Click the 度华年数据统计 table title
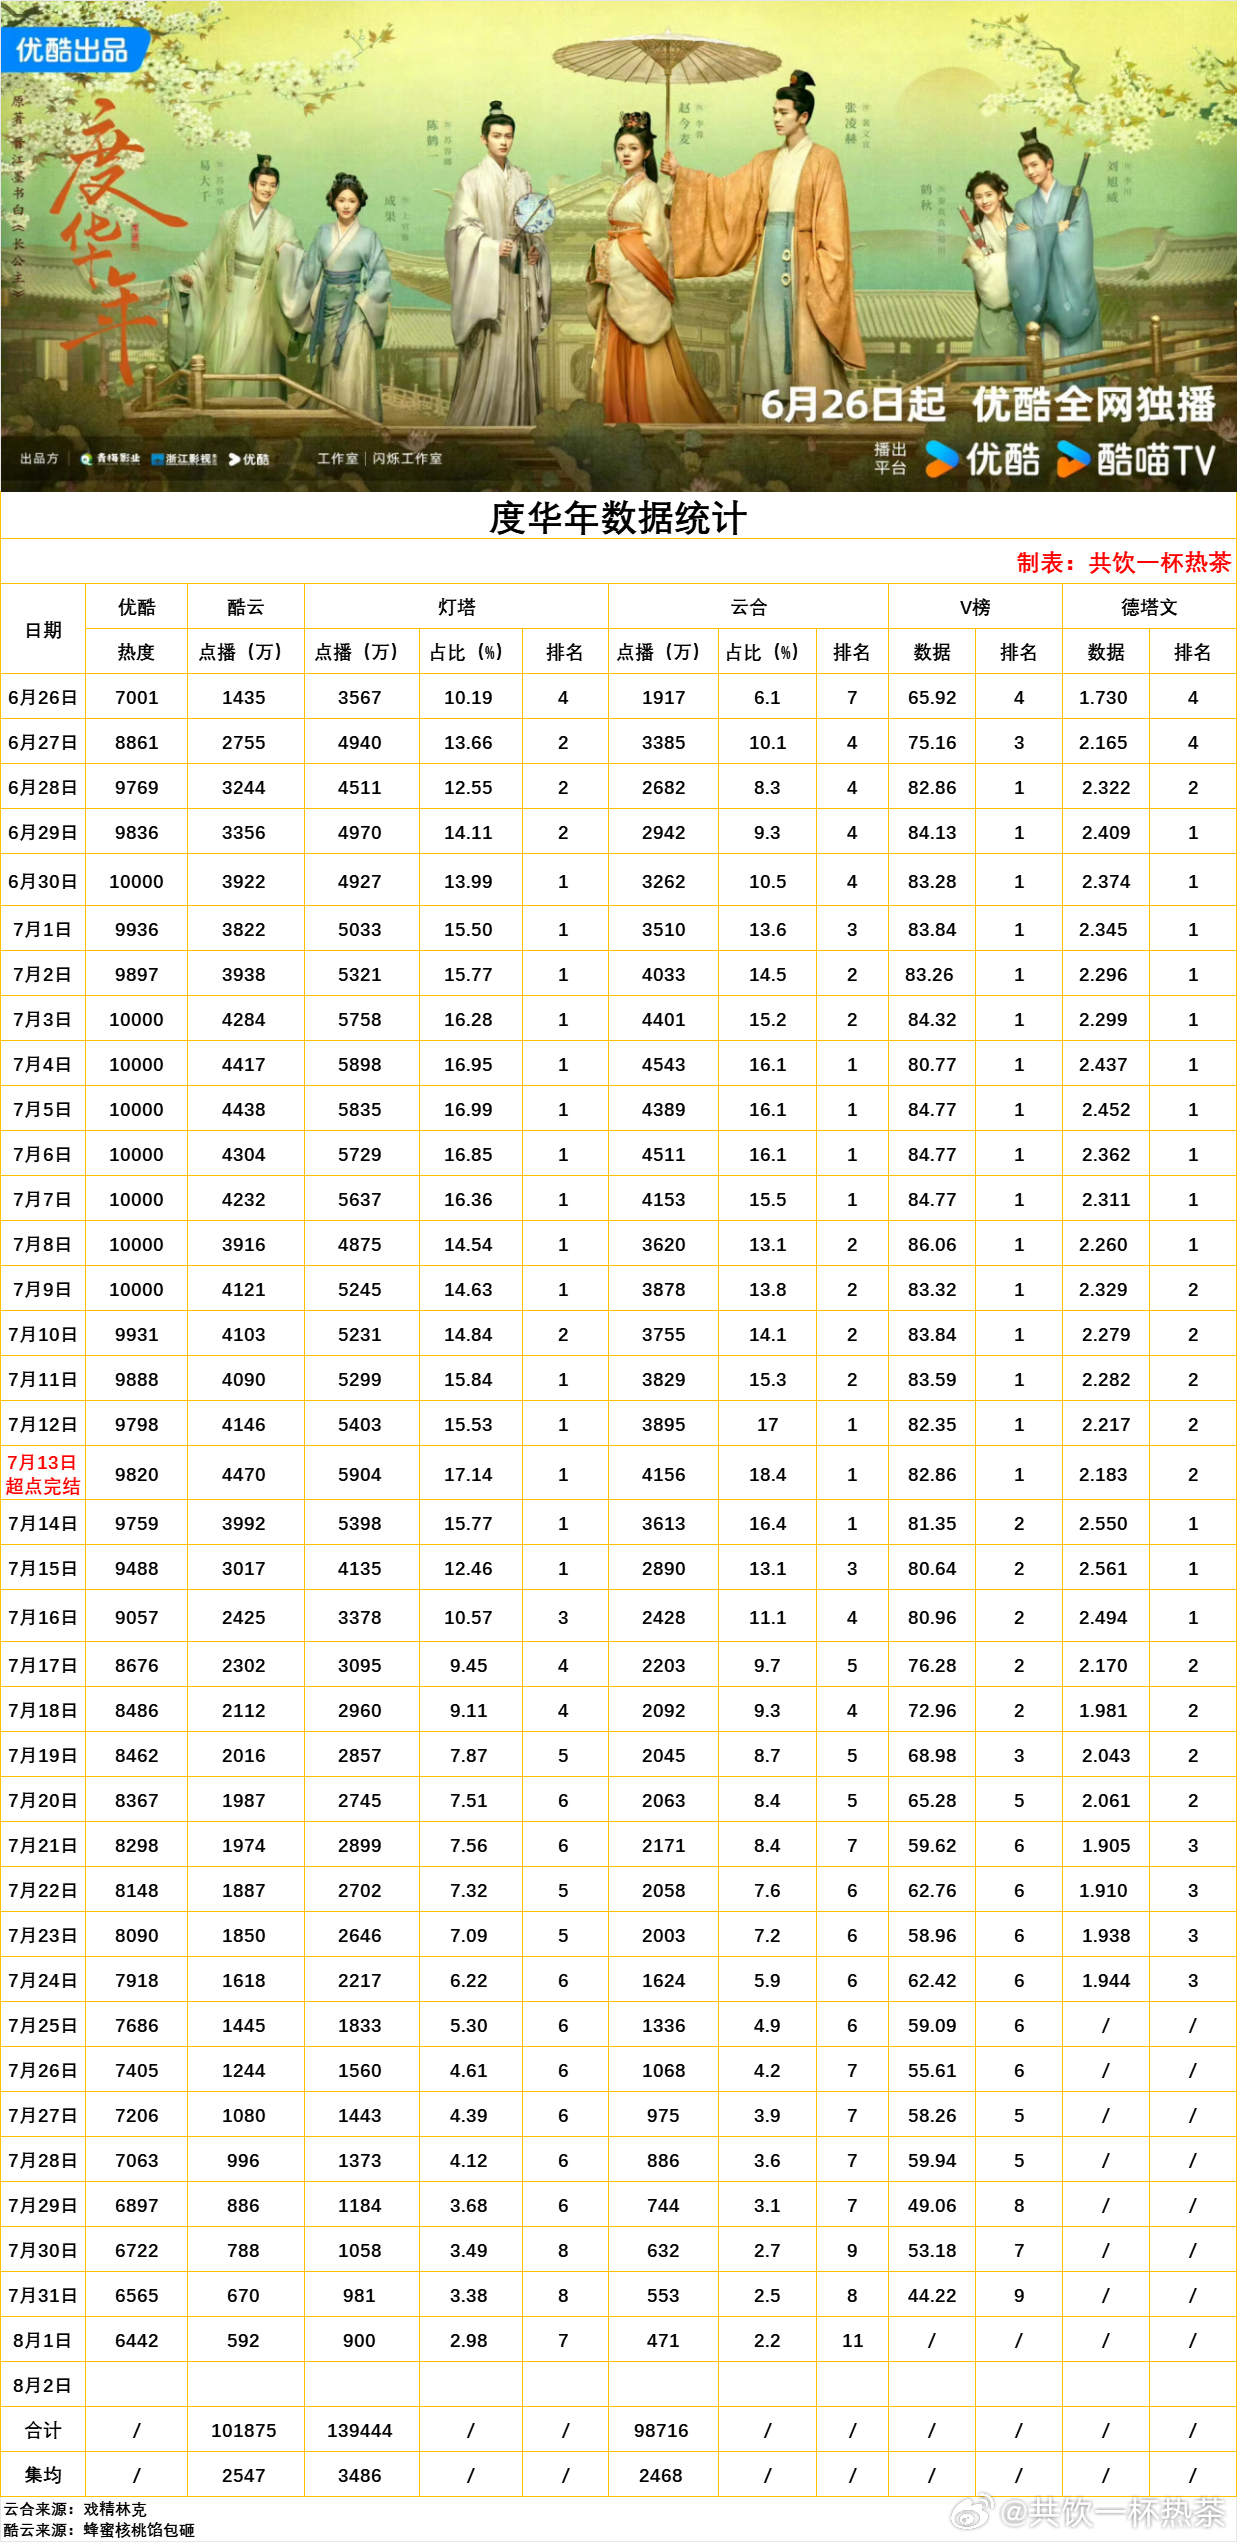The height and width of the screenshot is (2542, 1237). pos(618,518)
